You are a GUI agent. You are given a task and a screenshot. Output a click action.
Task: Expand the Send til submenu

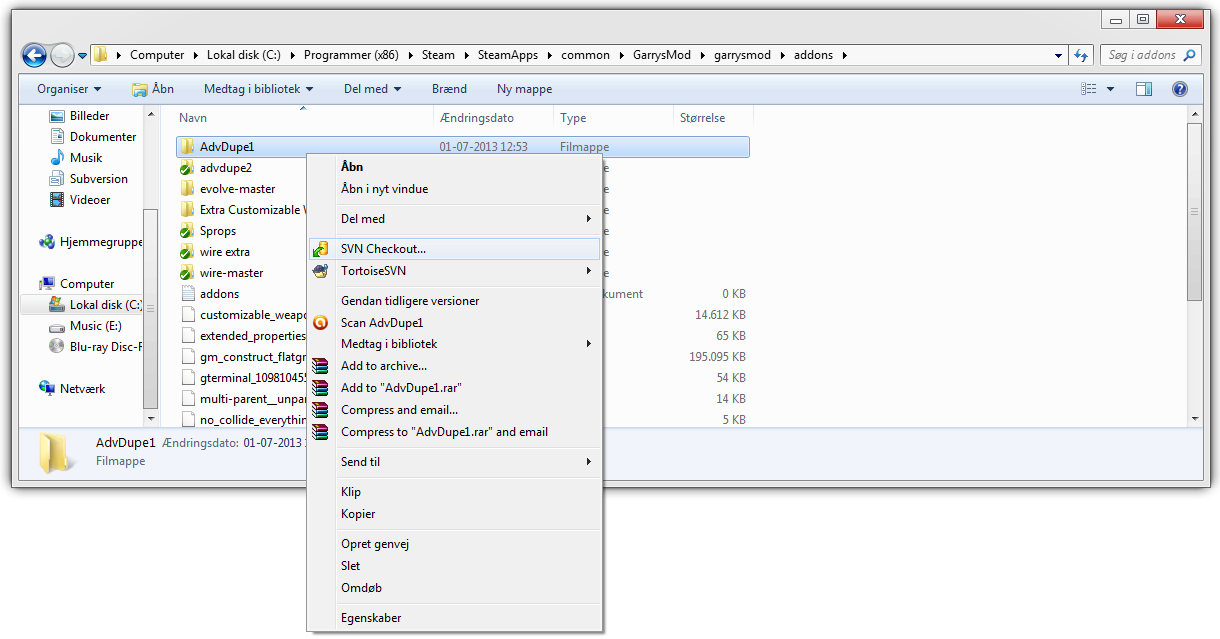click(x=455, y=462)
